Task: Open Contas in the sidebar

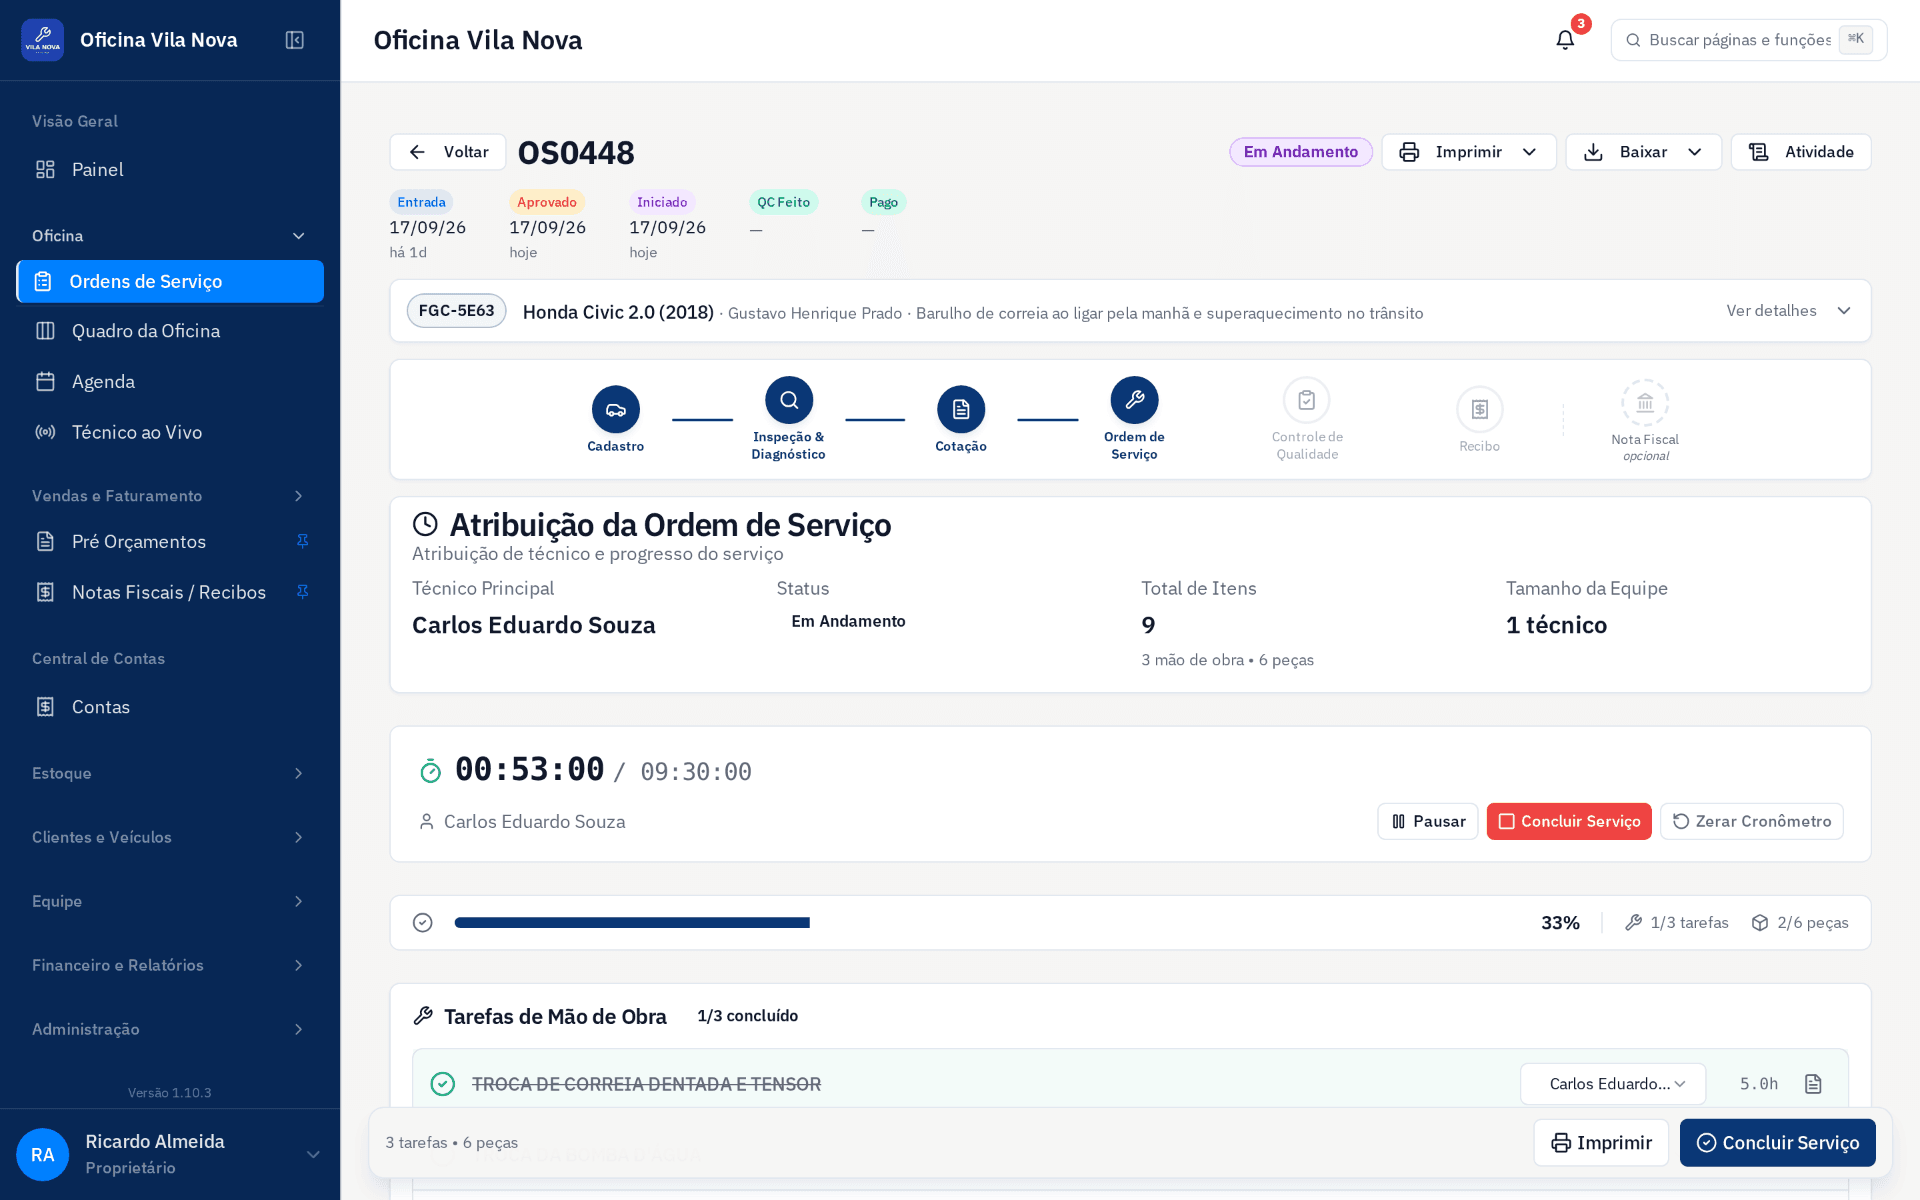Action: pos(170,707)
